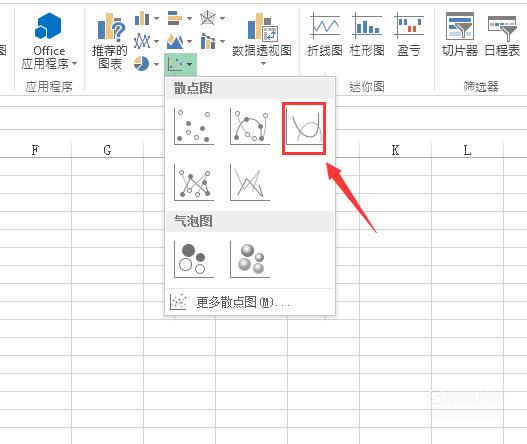527x444 pixels.
Task: Select column F header
Action: click(35, 150)
